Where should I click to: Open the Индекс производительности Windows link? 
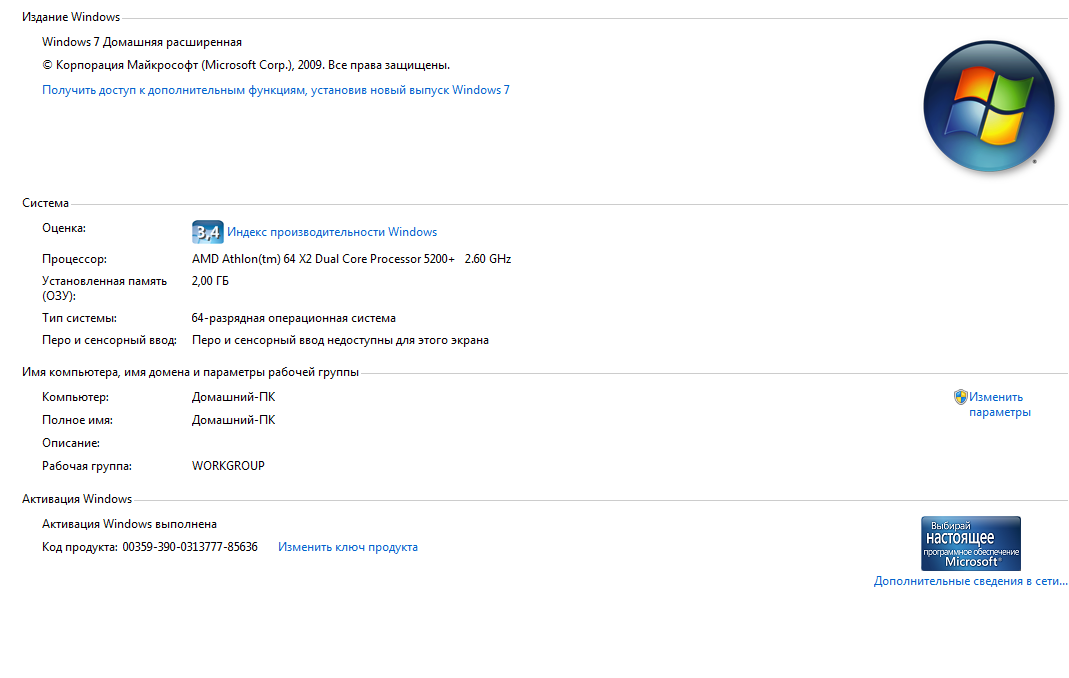332,232
